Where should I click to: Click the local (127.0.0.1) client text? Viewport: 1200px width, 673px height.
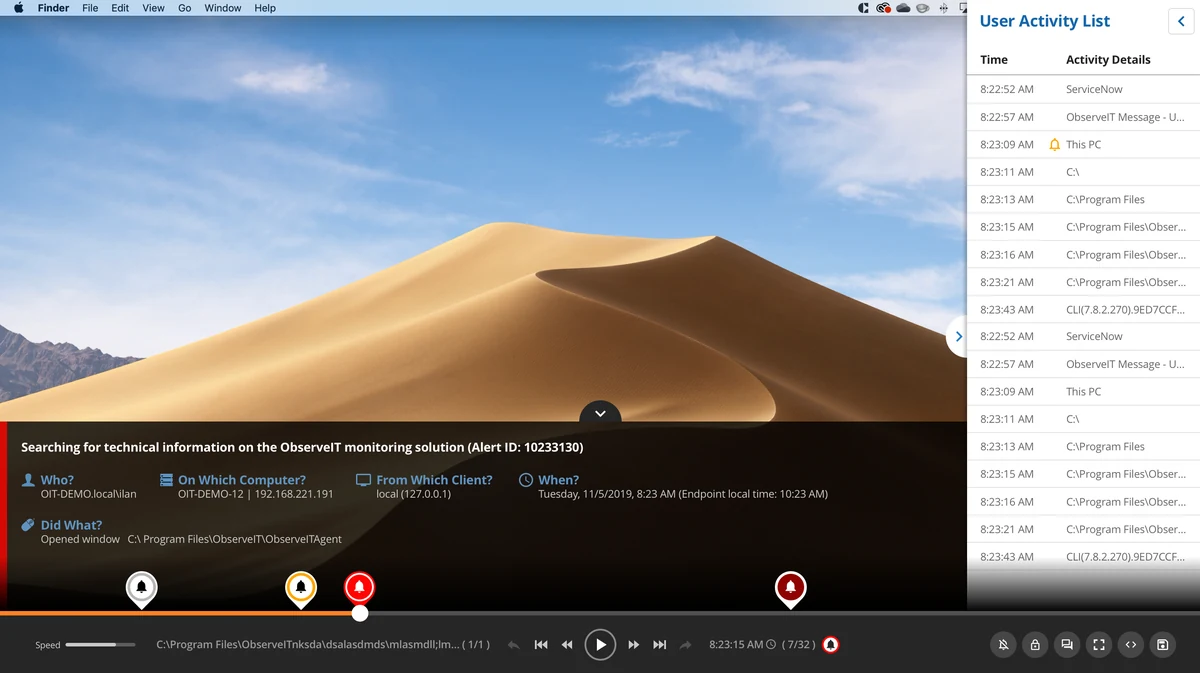[x=413, y=494]
